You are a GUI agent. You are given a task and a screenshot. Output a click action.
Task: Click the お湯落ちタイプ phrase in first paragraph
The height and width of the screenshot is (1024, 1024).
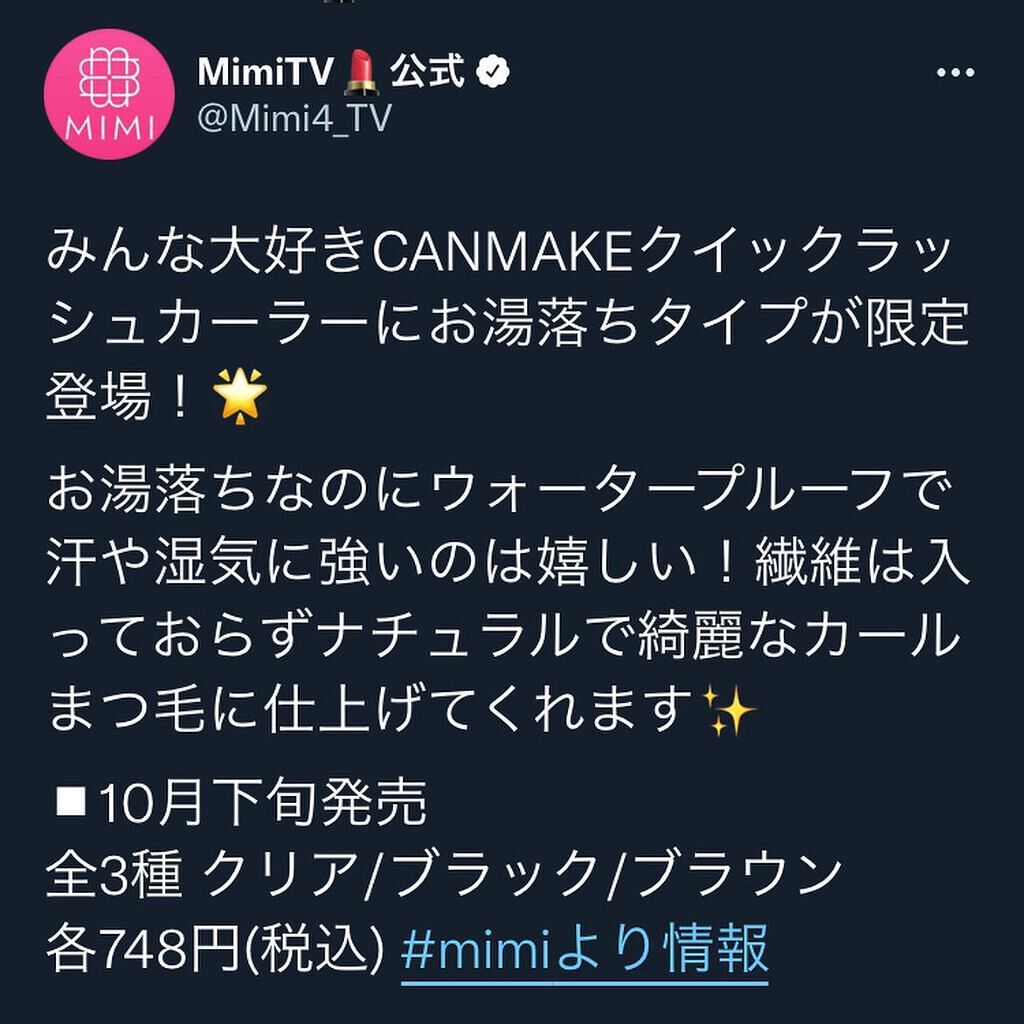click(x=615, y=325)
